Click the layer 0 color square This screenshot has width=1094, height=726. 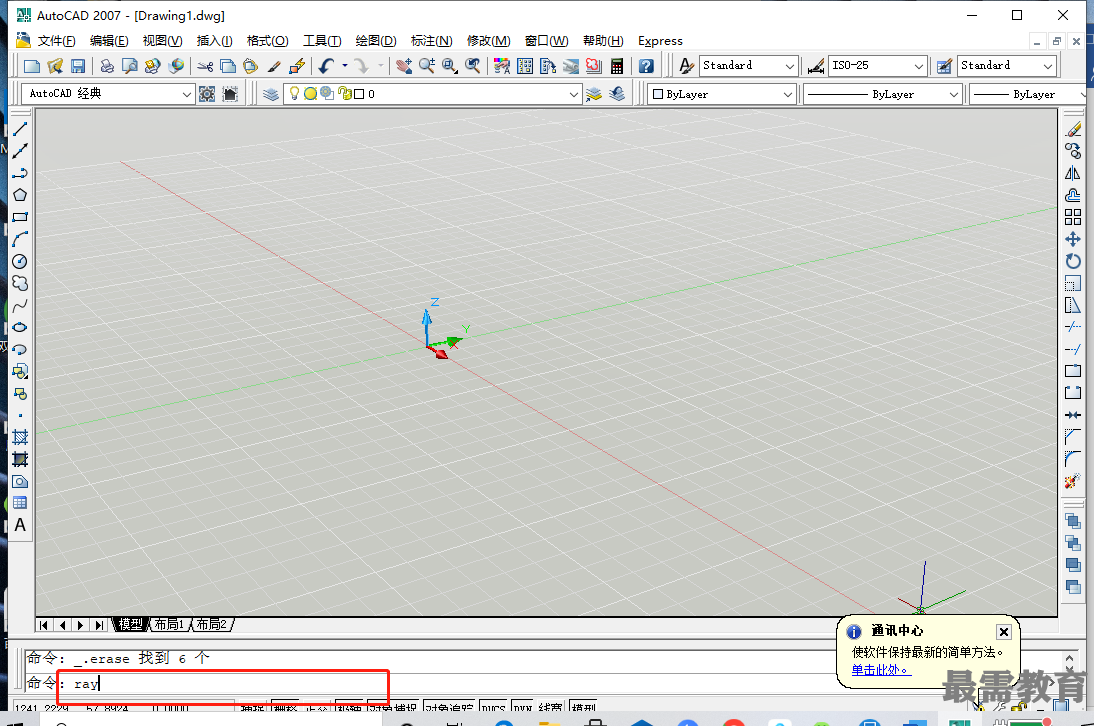pyautogui.click(x=359, y=94)
